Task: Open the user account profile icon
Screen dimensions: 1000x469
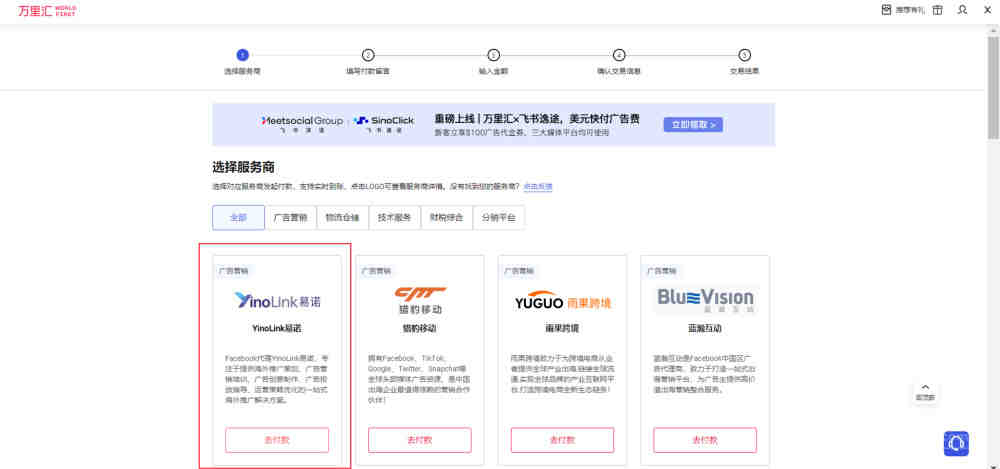Action: coord(962,10)
